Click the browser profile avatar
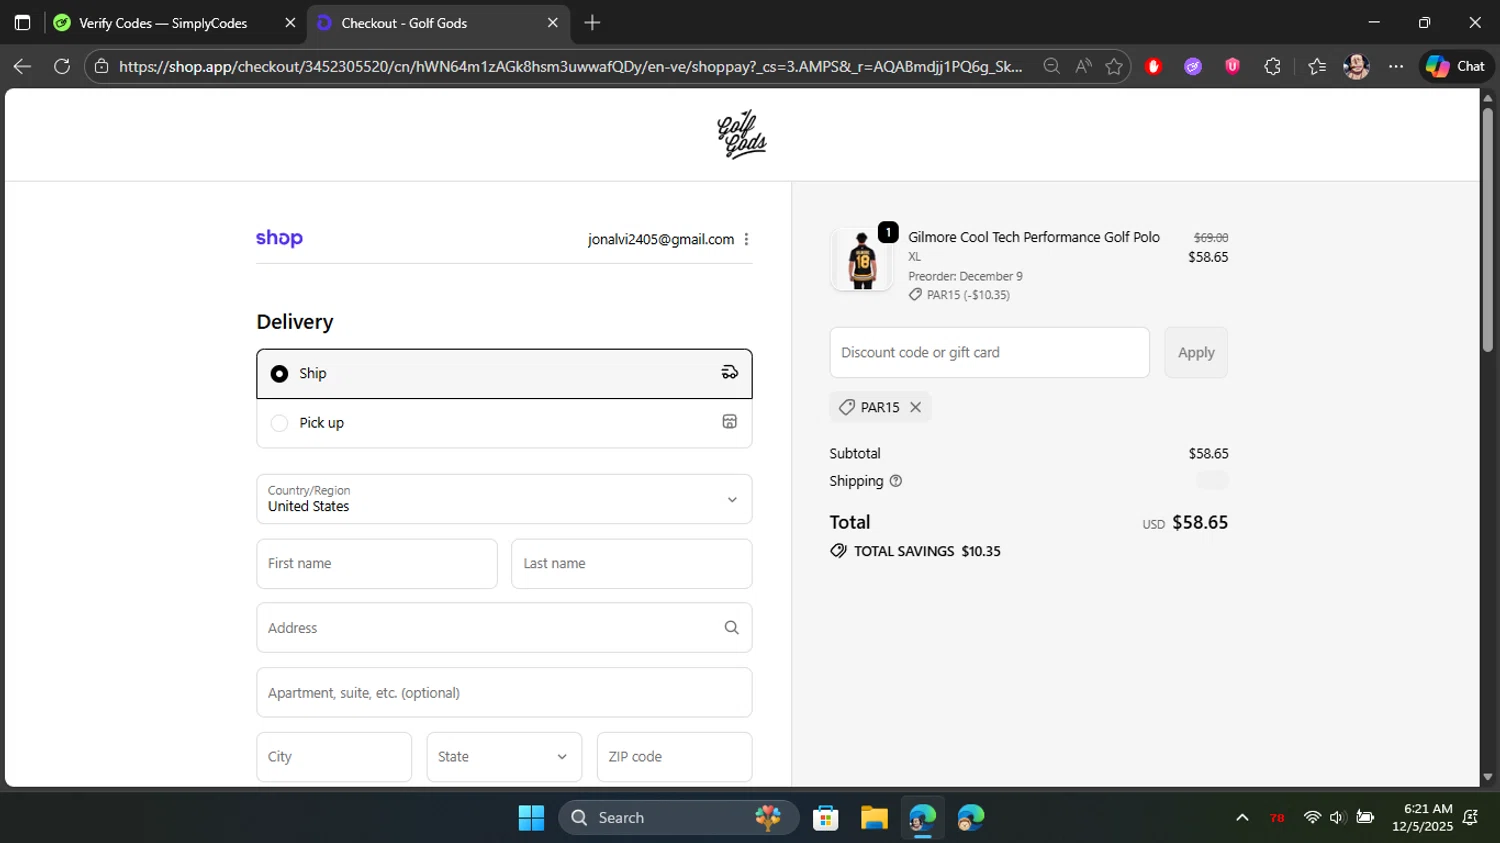Viewport: 1500px width, 843px height. click(x=1357, y=66)
